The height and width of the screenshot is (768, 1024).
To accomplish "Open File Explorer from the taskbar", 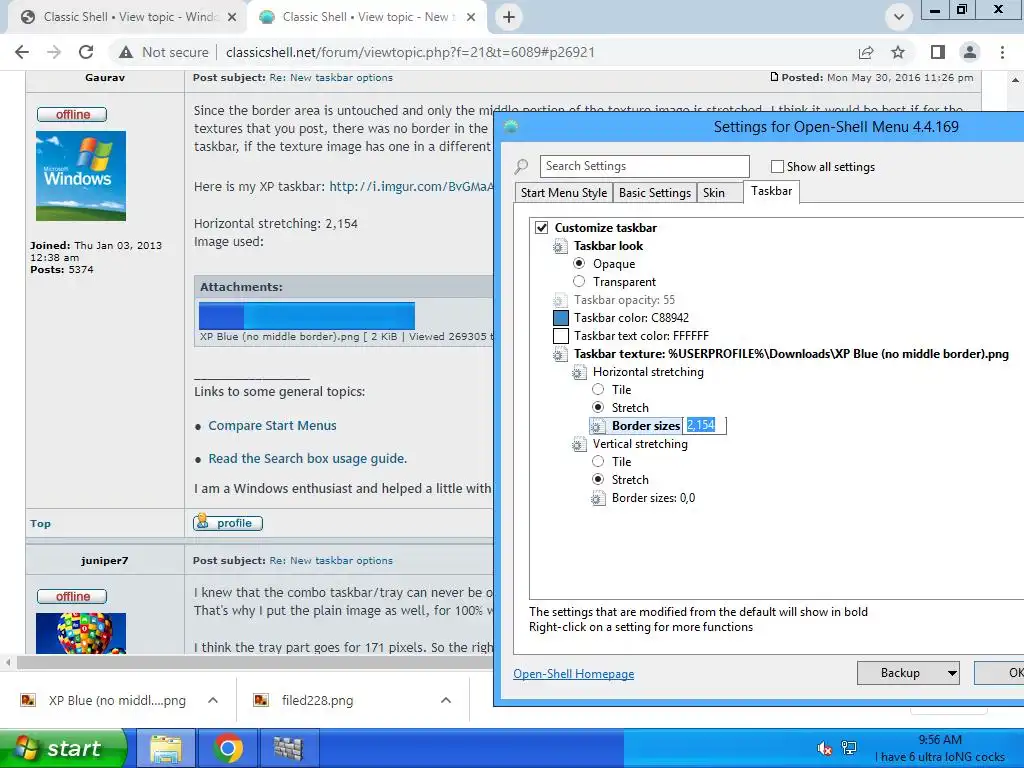I will [x=166, y=748].
